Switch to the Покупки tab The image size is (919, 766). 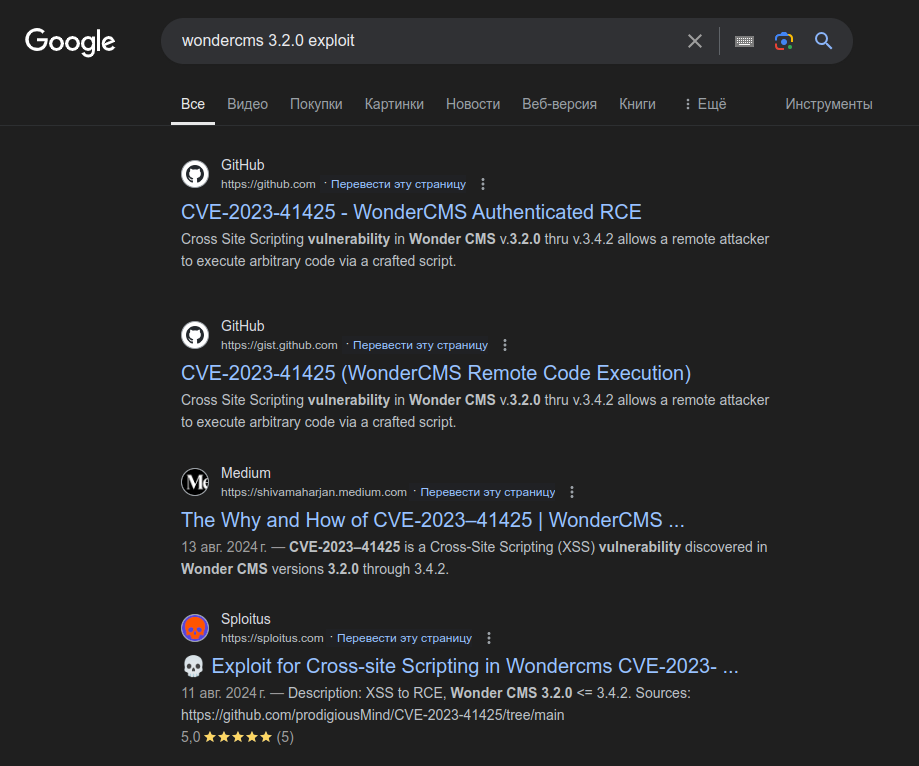(316, 104)
